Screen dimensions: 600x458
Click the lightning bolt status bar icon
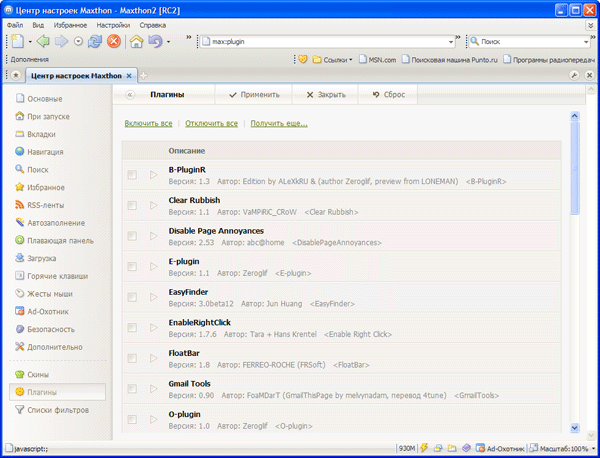424,448
